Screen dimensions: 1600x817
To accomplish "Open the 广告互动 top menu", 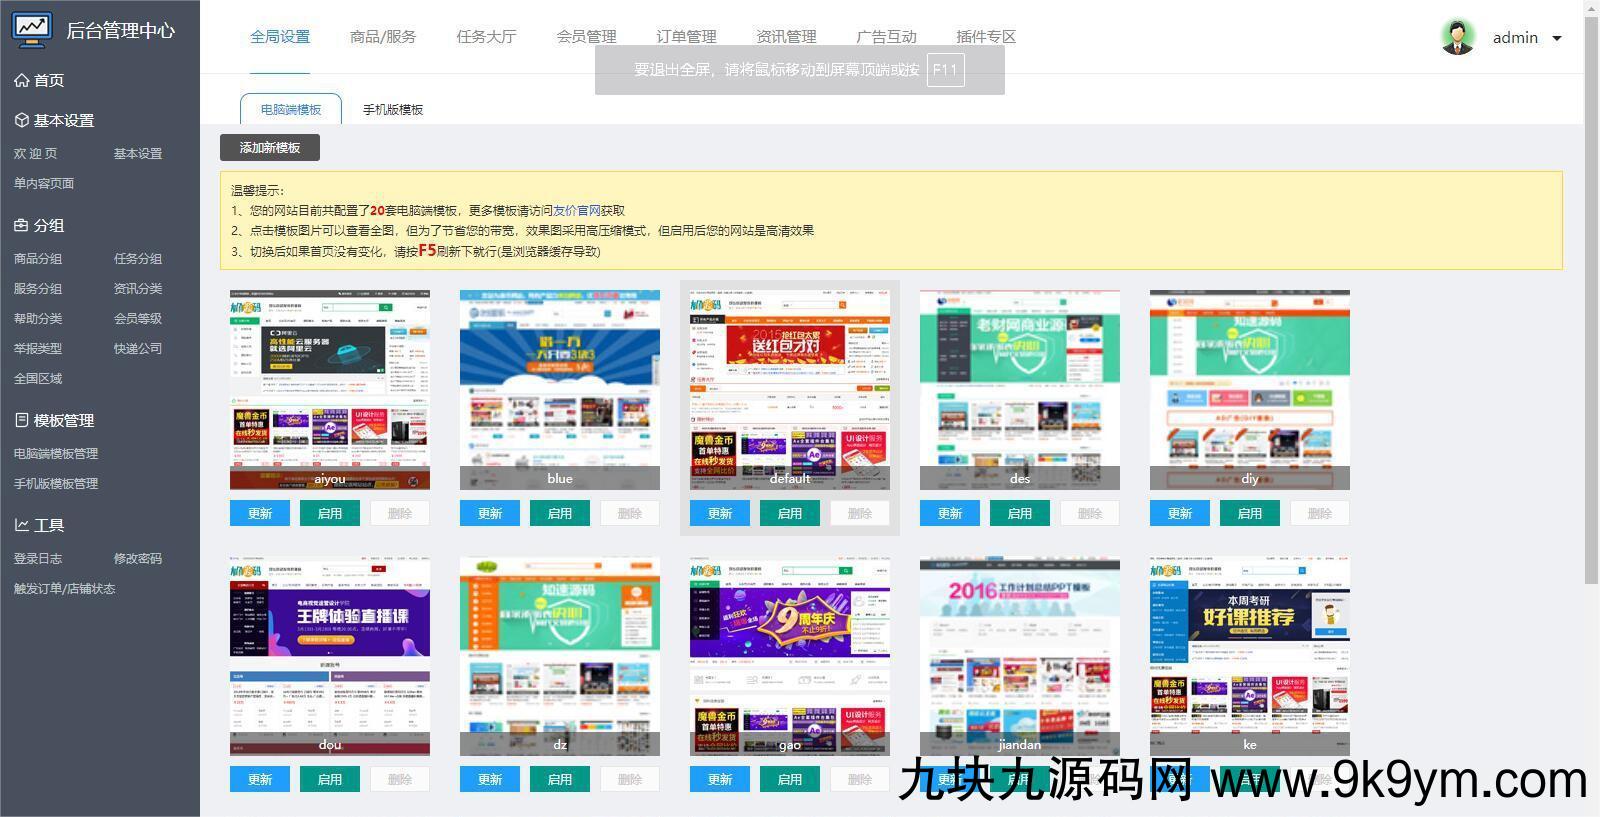I will coord(886,37).
